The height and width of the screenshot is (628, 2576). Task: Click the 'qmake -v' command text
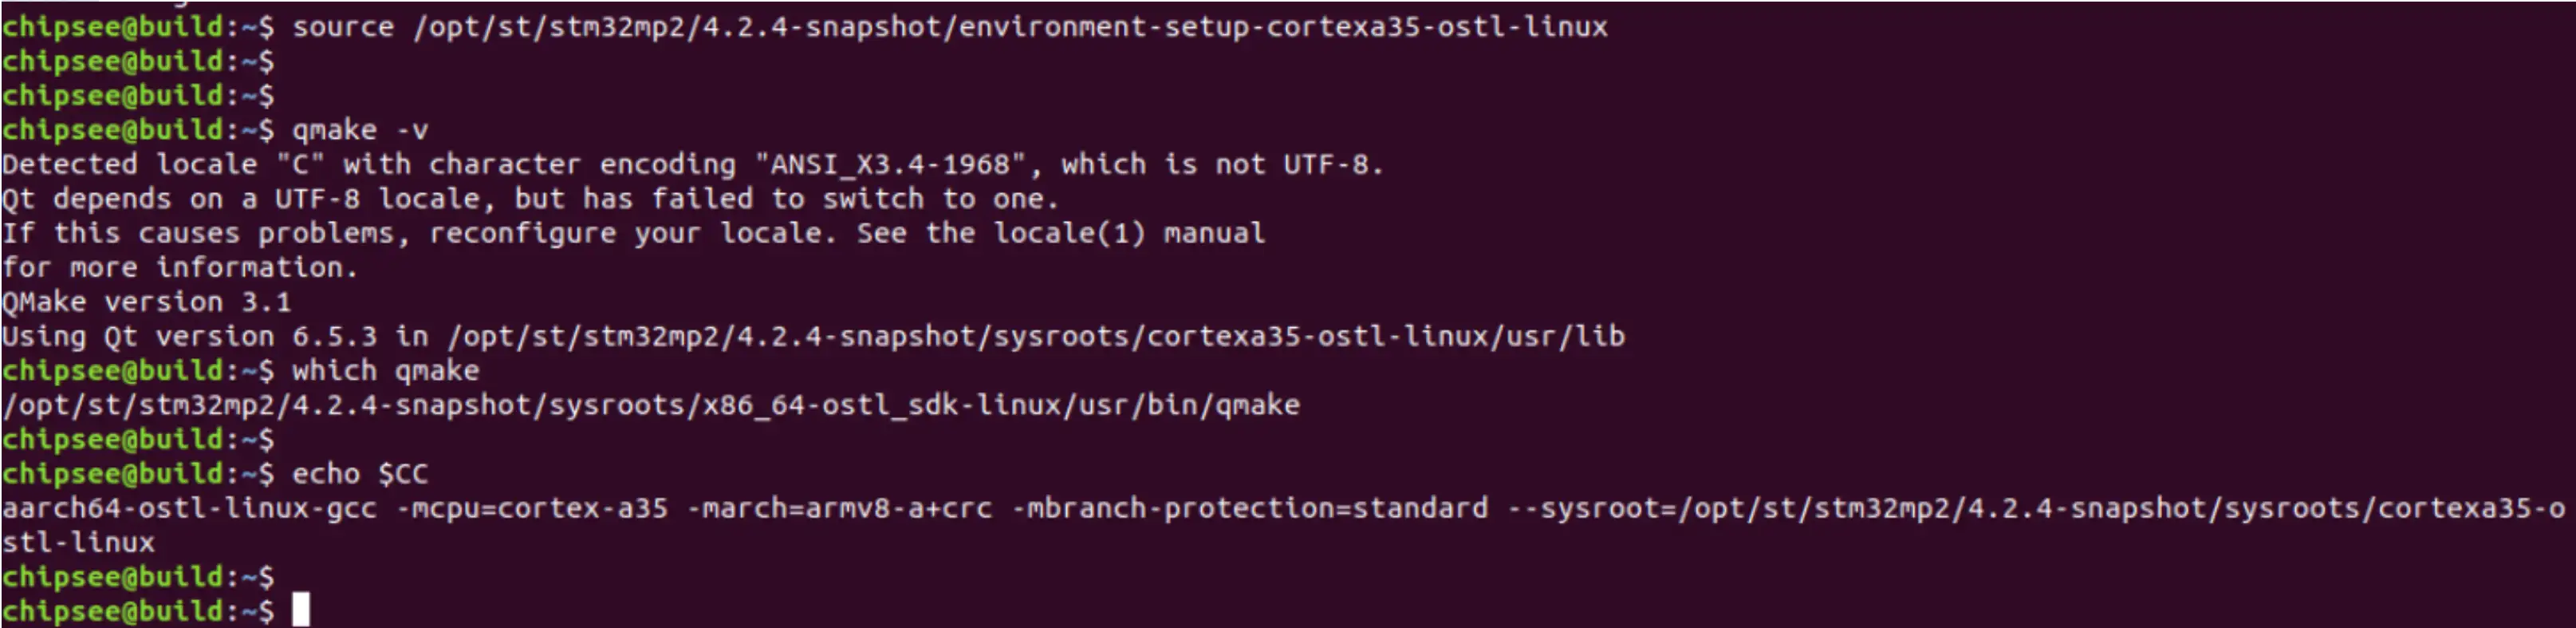pyautogui.click(x=360, y=130)
